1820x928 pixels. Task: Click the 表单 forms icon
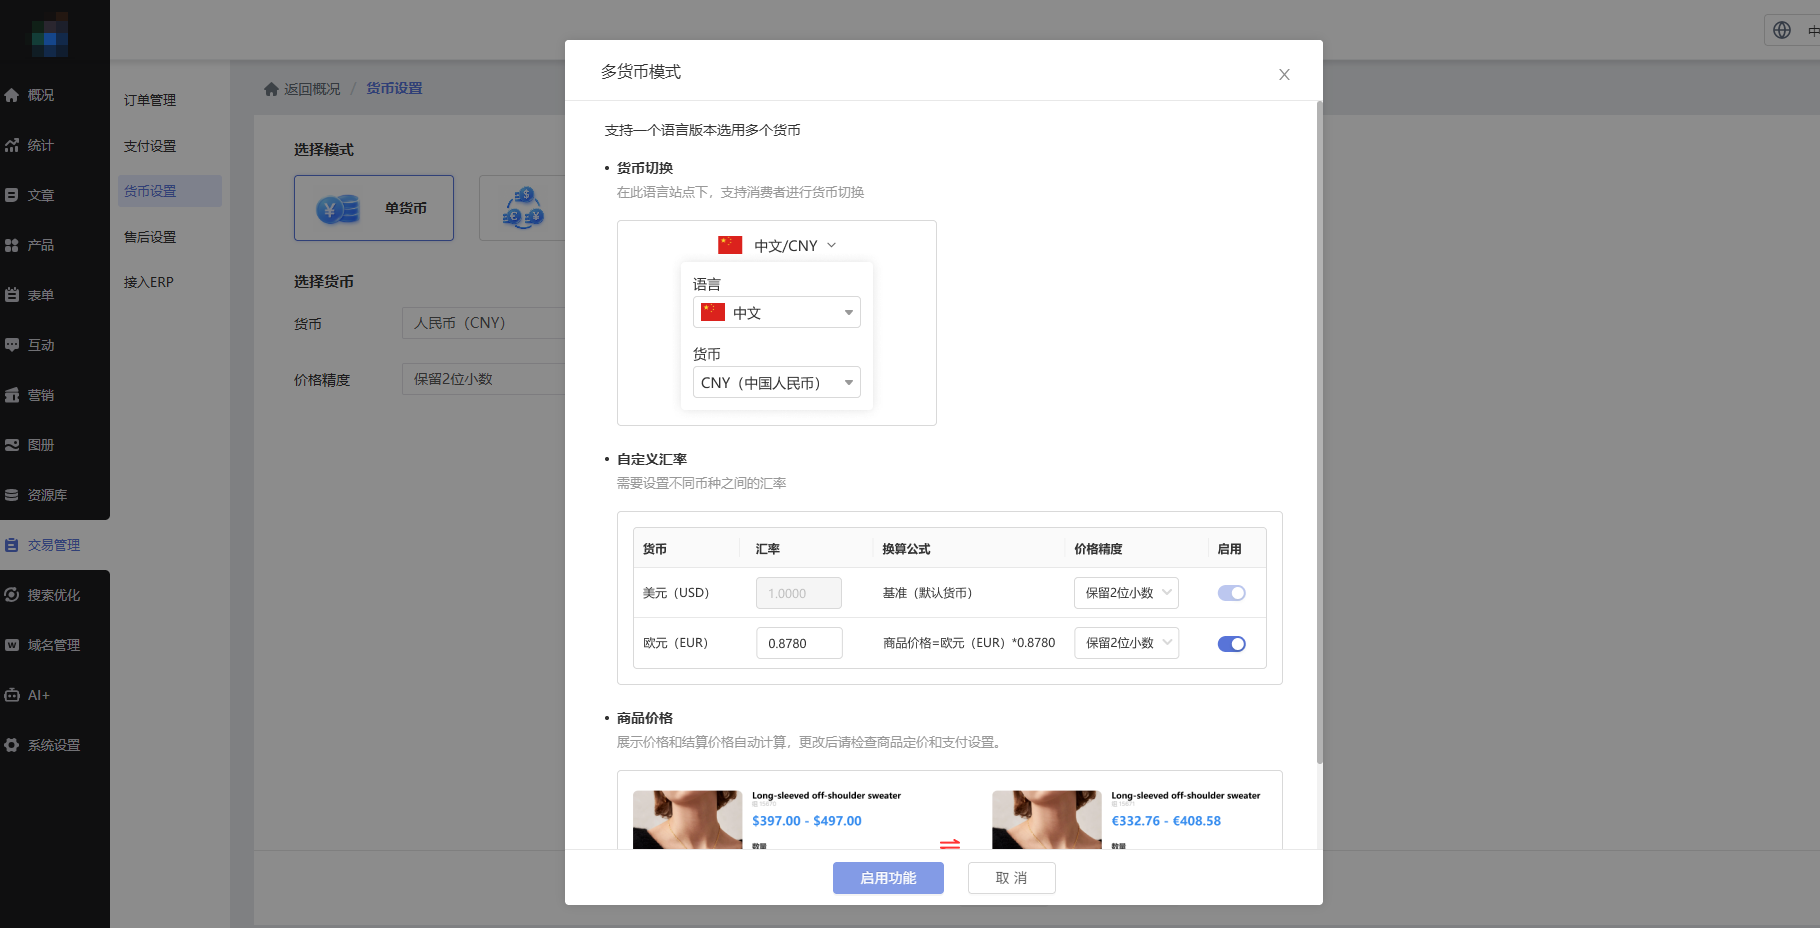12,295
